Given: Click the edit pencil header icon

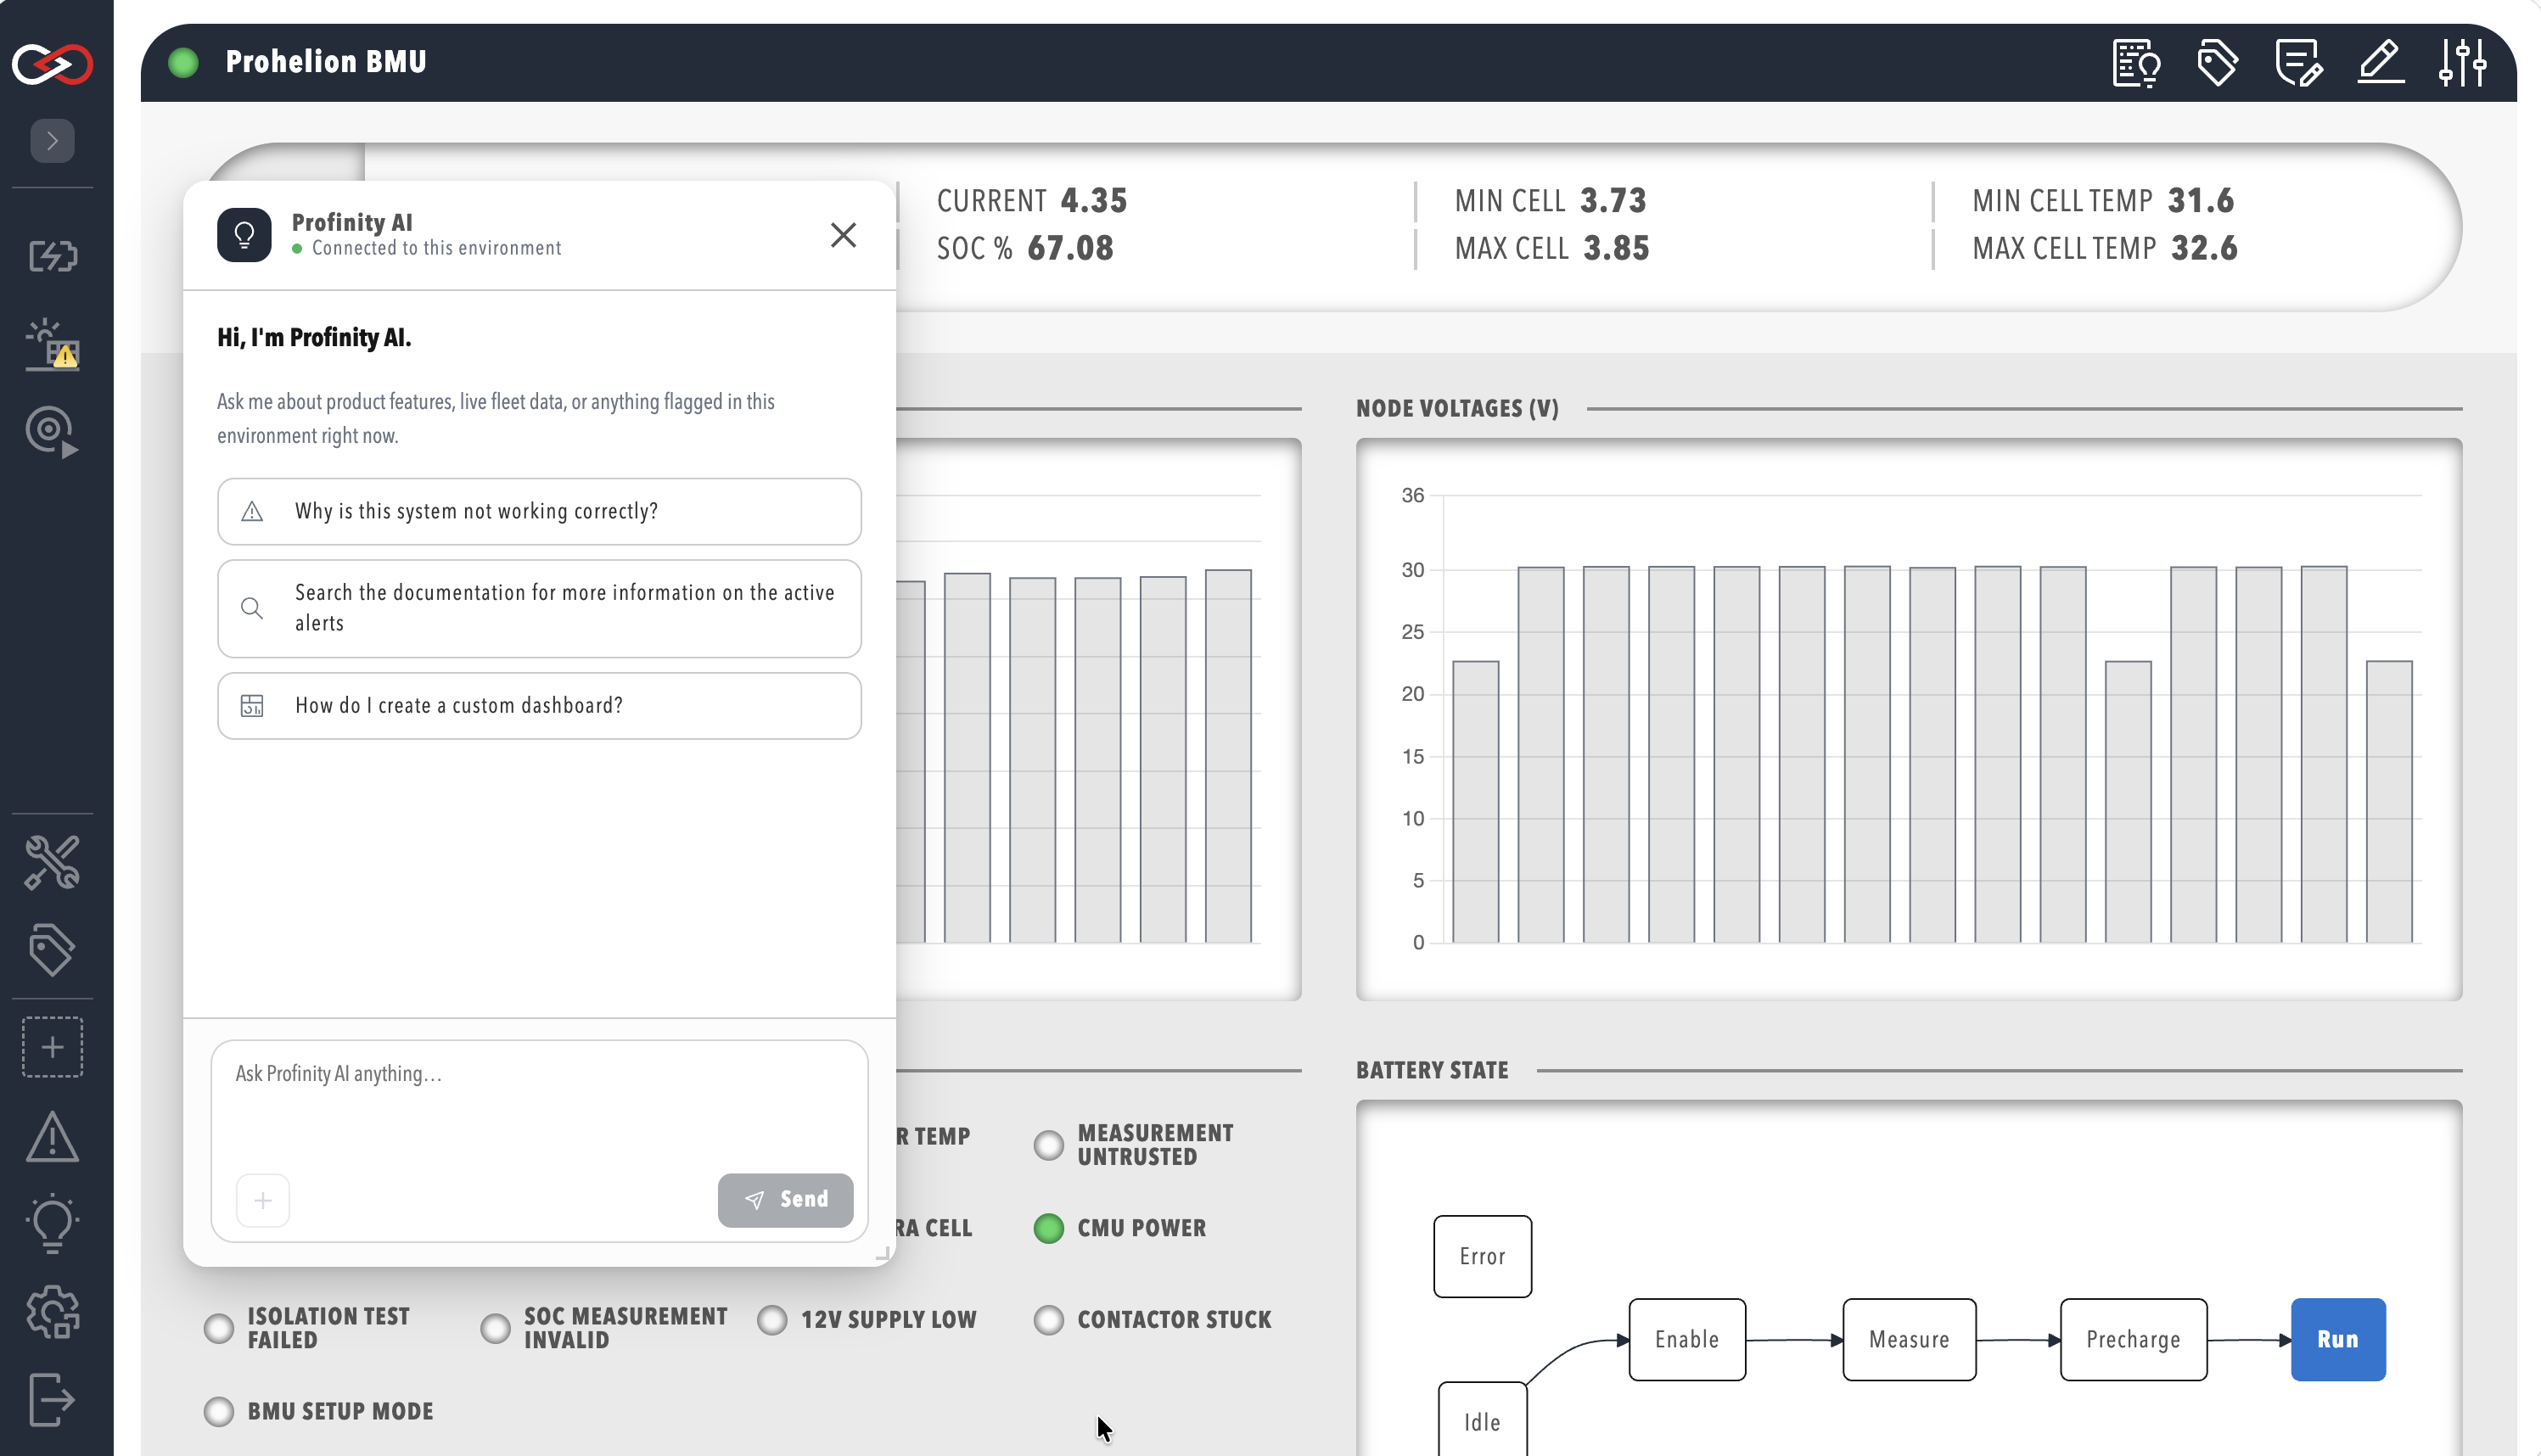Looking at the screenshot, I should 2381,63.
